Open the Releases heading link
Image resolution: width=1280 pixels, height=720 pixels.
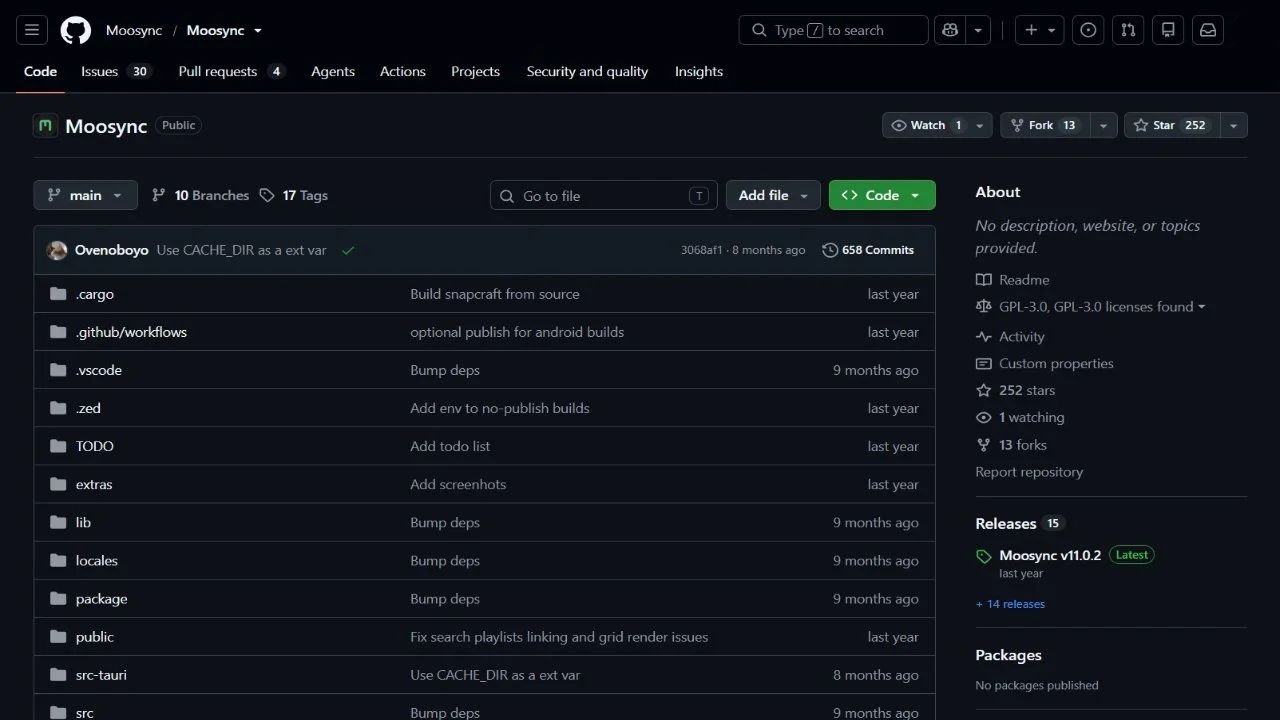(x=1005, y=524)
